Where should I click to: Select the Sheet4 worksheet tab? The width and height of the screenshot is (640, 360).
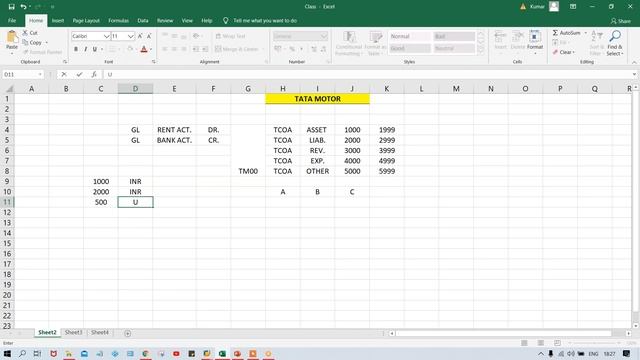100,333
